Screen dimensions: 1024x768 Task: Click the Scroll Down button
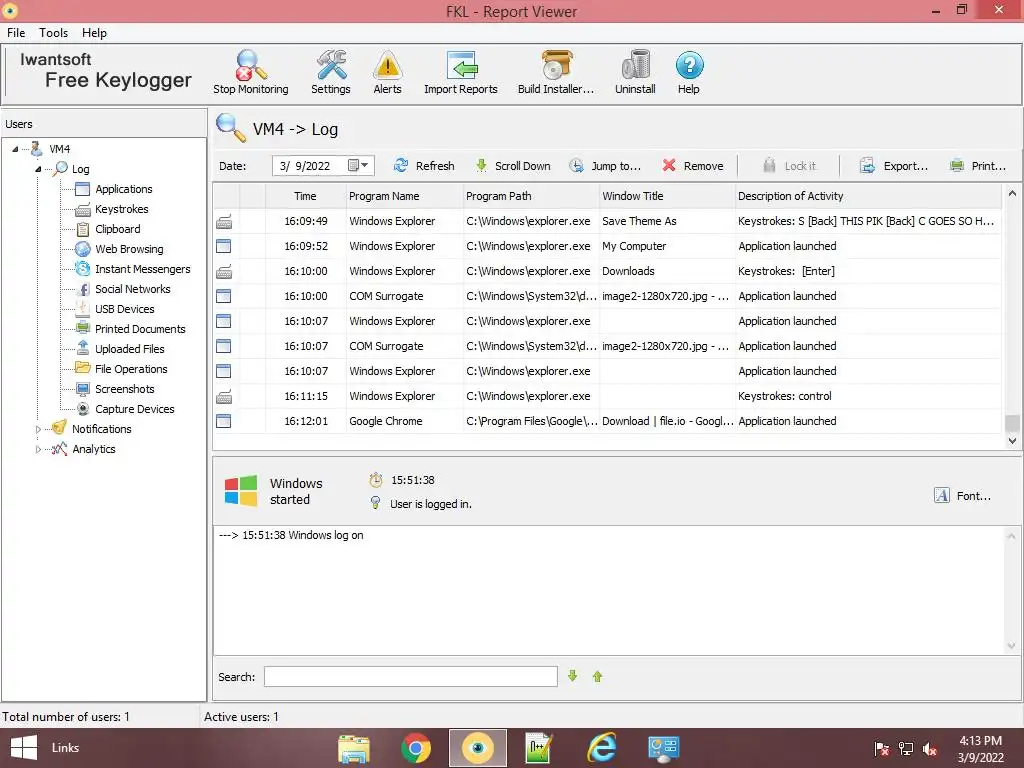point(513,166)
